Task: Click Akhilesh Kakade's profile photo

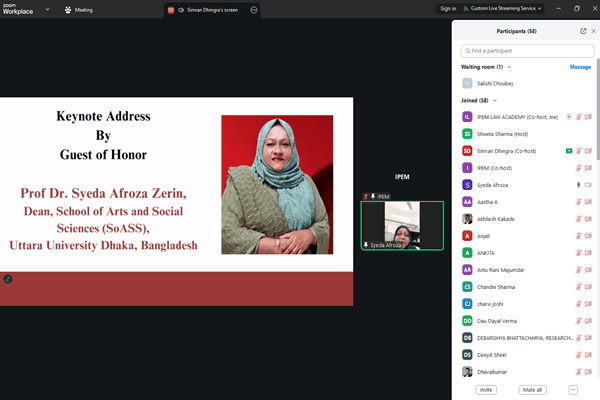Action: point(467,219)
